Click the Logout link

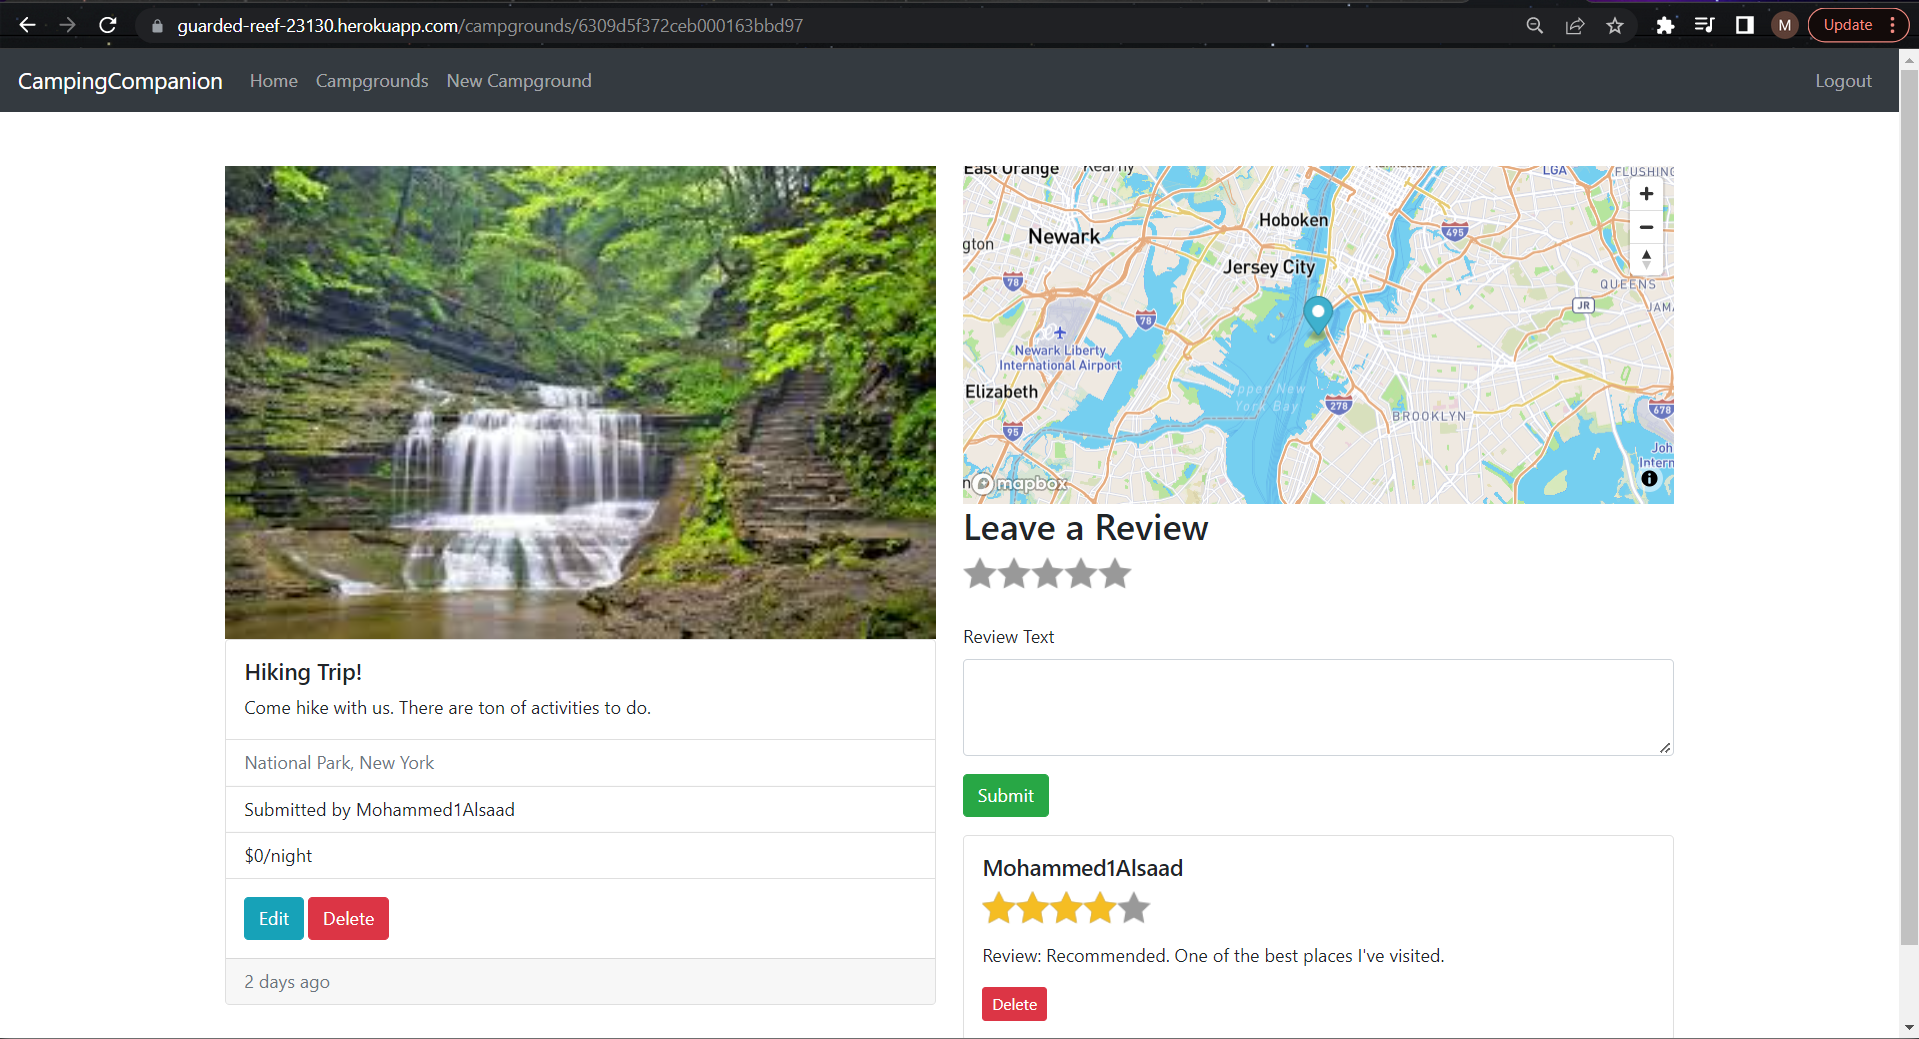[1843, 81]
